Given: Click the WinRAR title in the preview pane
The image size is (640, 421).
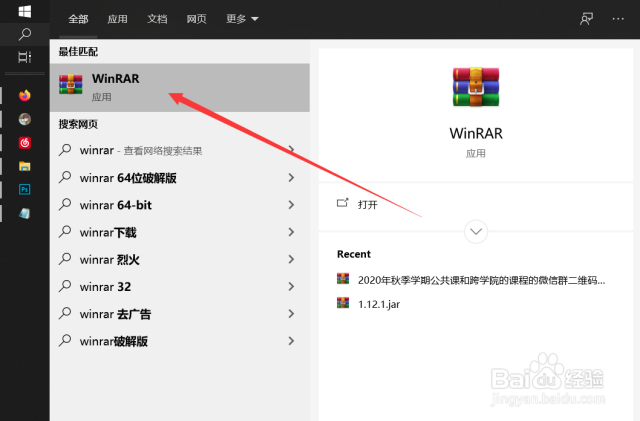Looking at the screenshot, I should (x=476, y=134).
